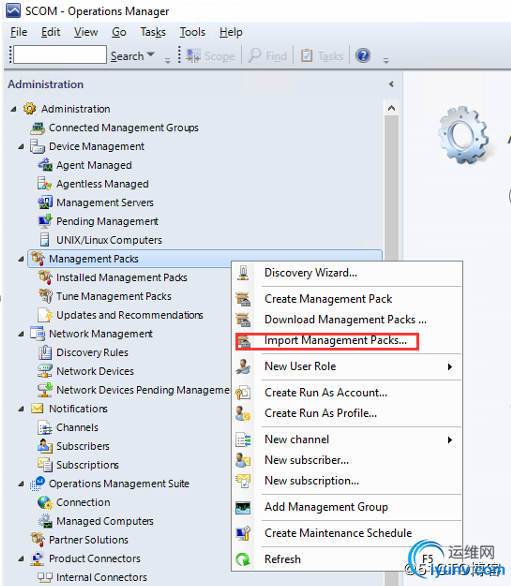Screen dimensions: 511x586
Task: Click the Updates and Recommendations icon
Action: tap(45, 315)
